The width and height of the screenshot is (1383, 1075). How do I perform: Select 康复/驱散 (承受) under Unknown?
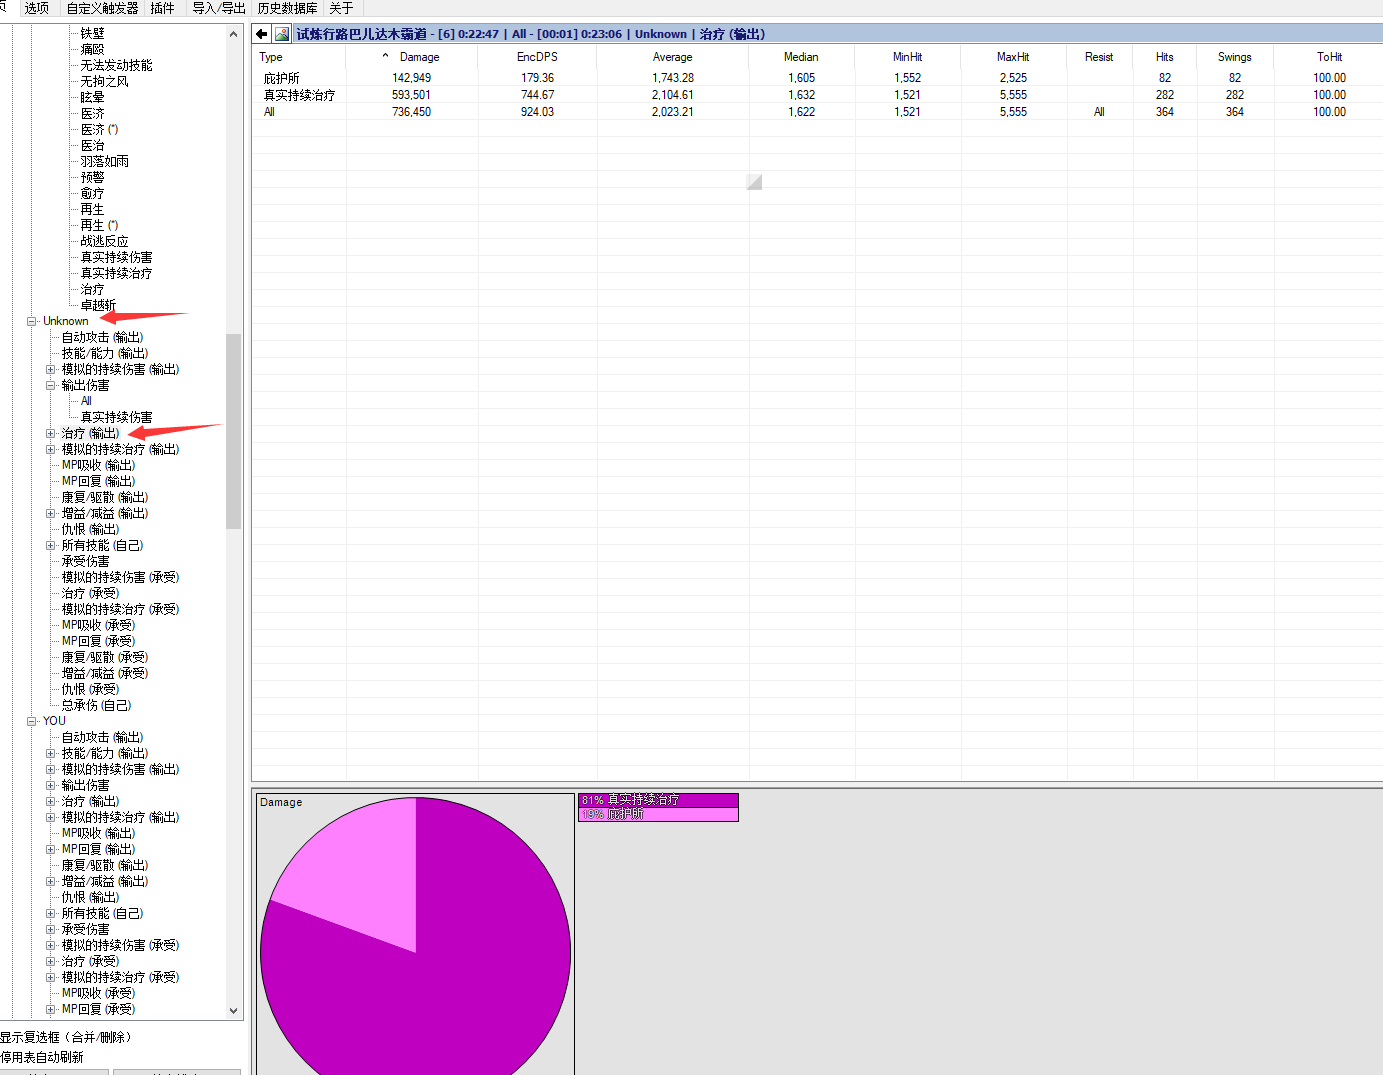(x=104, y=657)
